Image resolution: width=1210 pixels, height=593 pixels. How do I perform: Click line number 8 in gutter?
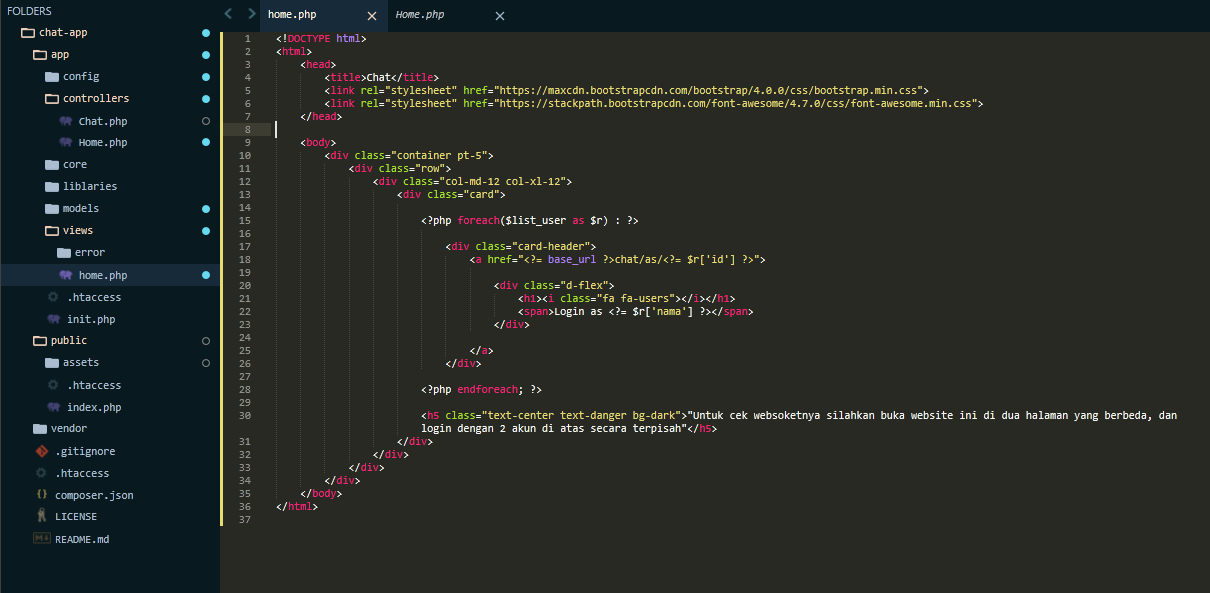[x=247, y=129]
